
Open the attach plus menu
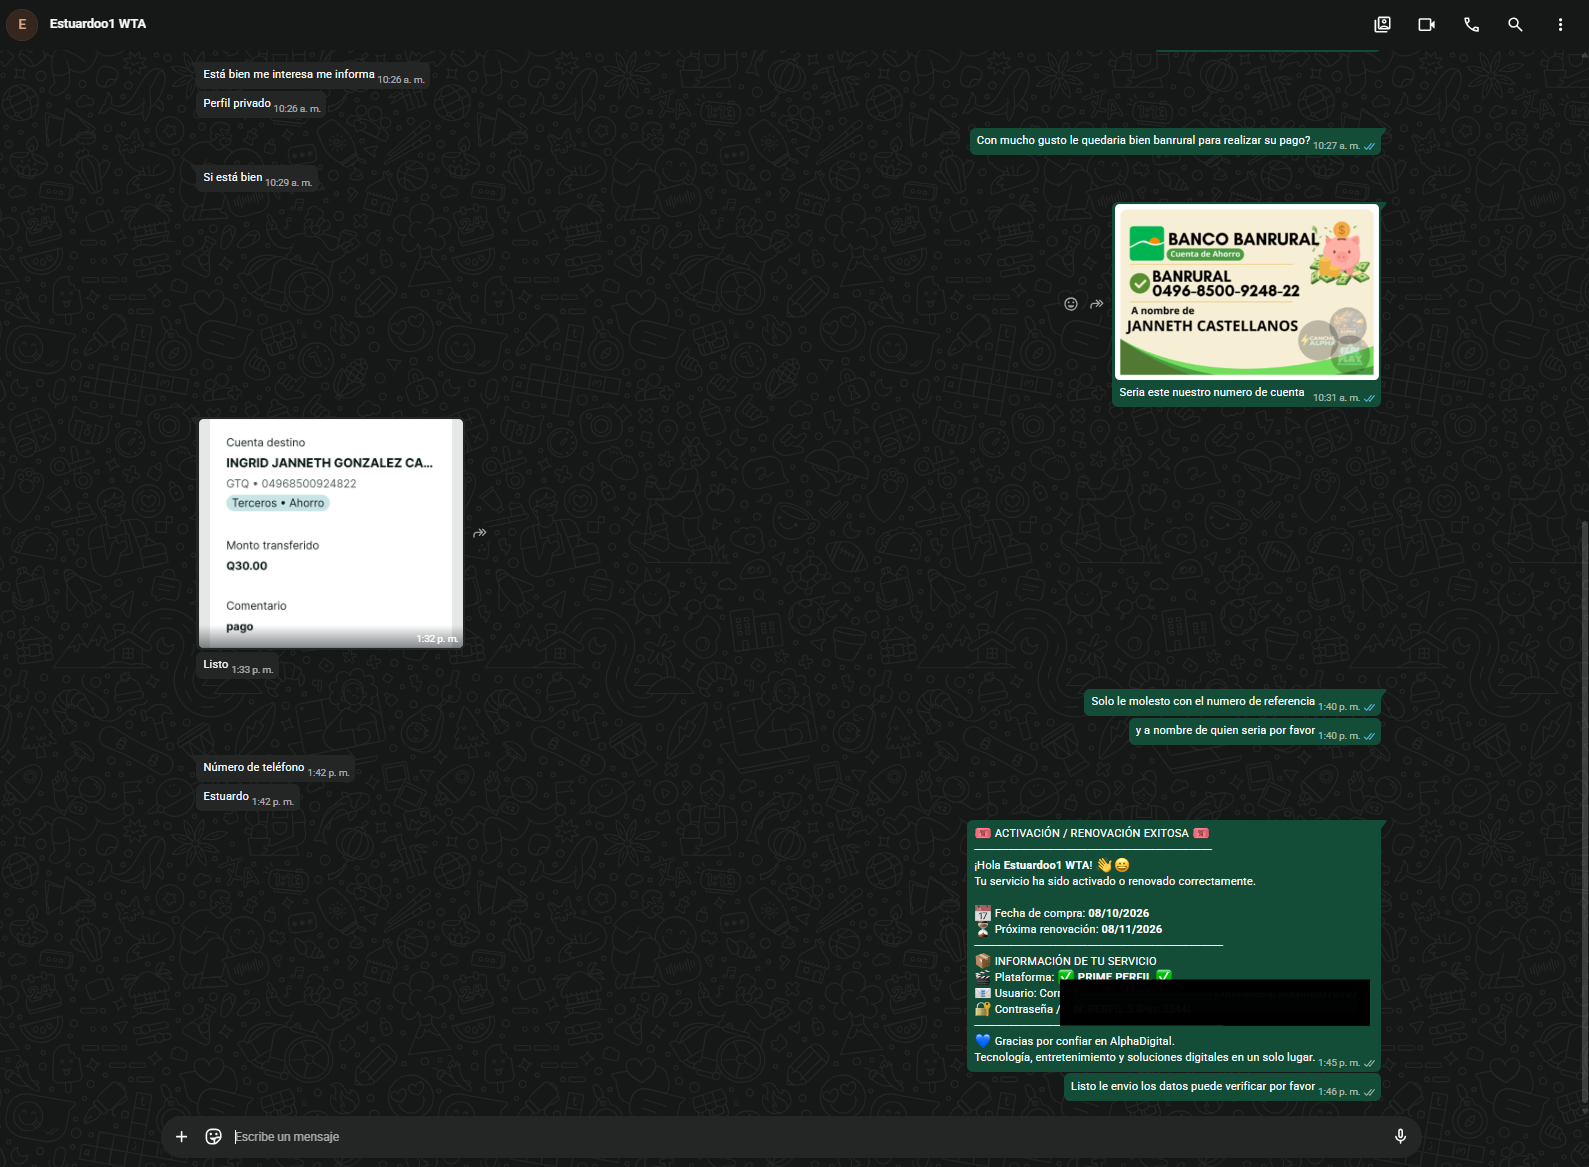point(181,1136)
